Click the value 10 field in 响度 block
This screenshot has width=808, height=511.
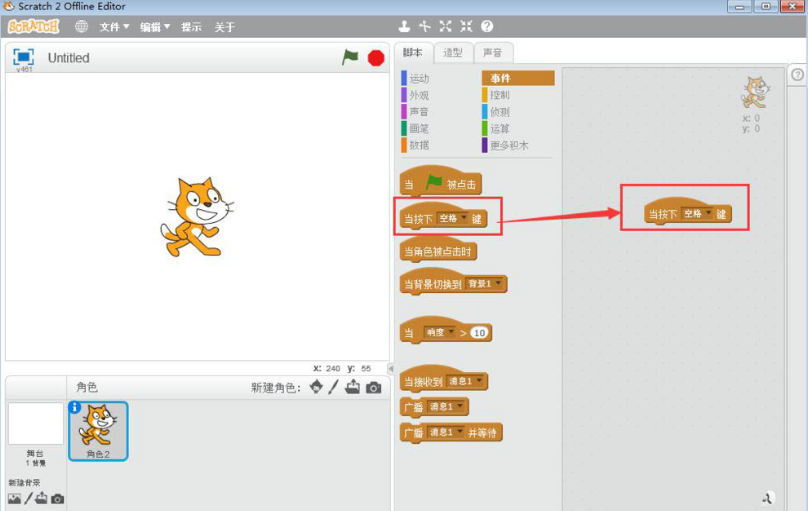479,333
